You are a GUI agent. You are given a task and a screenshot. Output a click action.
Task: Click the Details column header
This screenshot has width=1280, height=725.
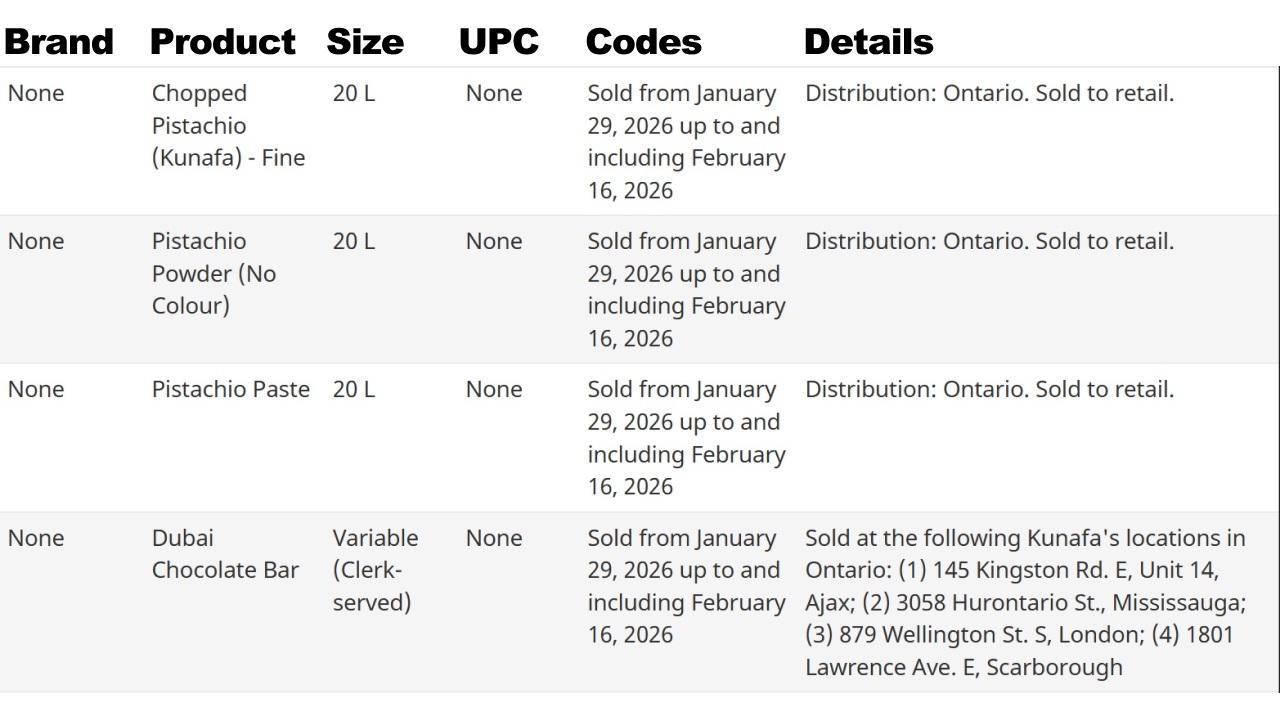tap(868, 42)
